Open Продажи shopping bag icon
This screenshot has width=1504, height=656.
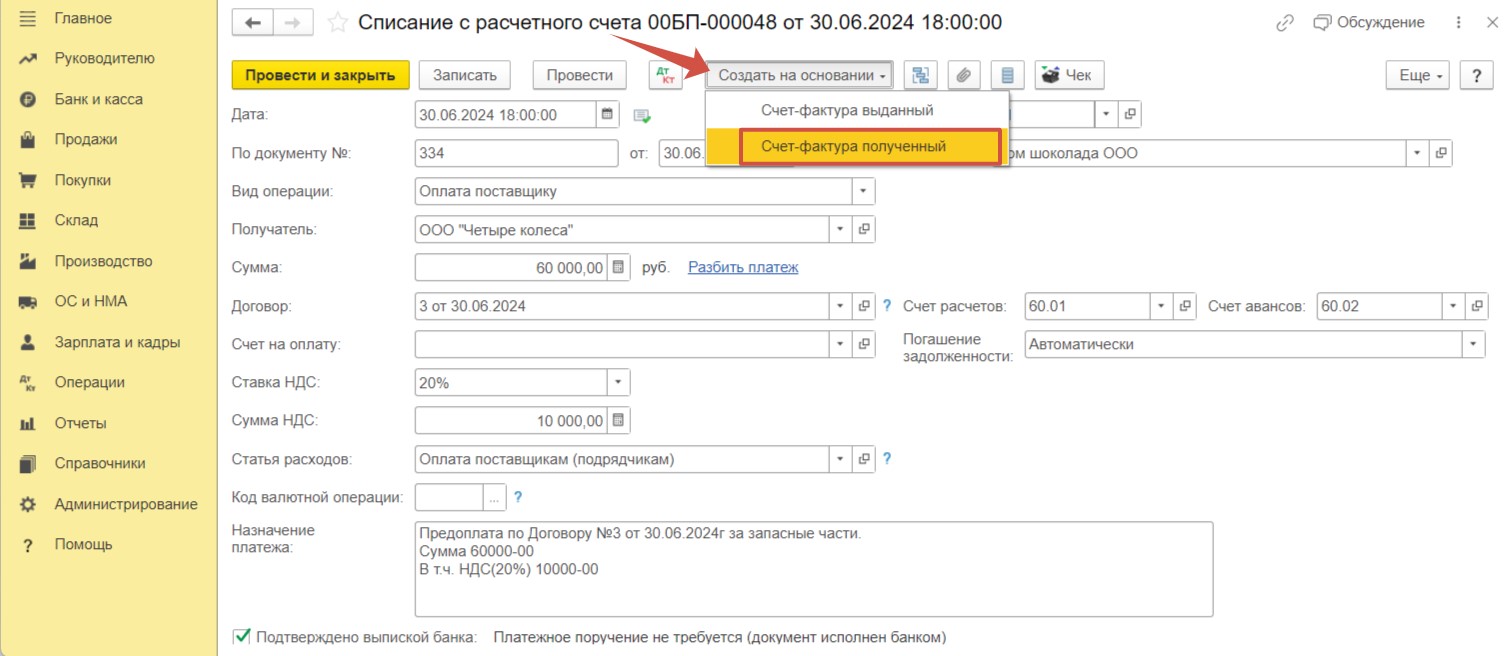[28, 140]
